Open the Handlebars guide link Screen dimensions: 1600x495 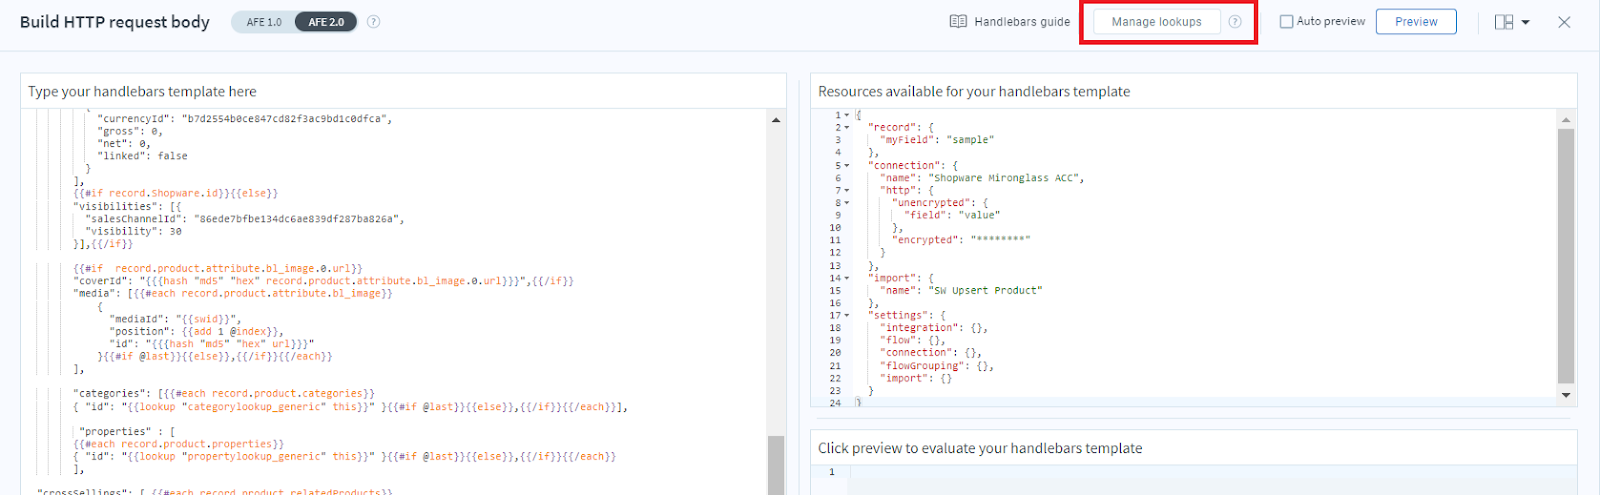click(1022, 21)
